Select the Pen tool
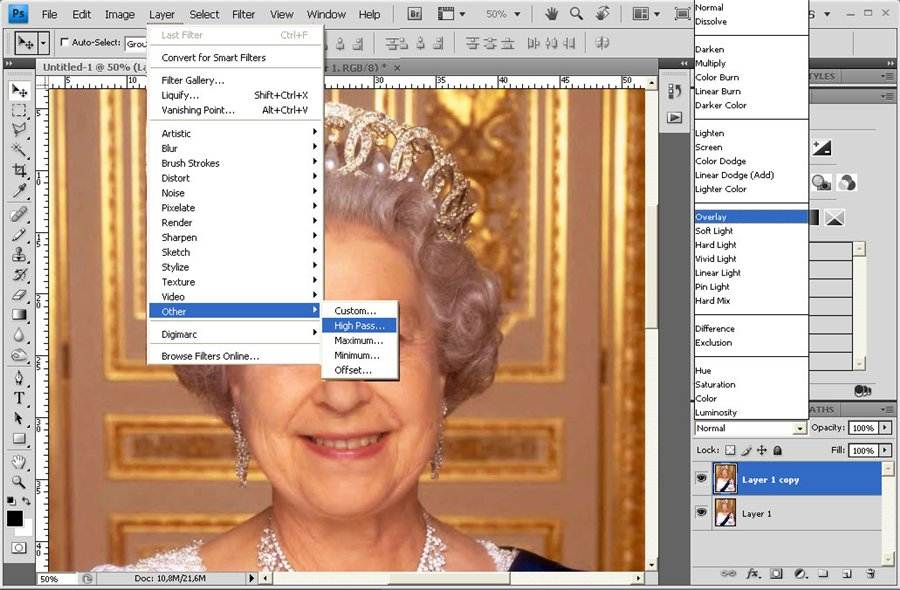The height and width of the screenshot is (590, 900). 19,378
